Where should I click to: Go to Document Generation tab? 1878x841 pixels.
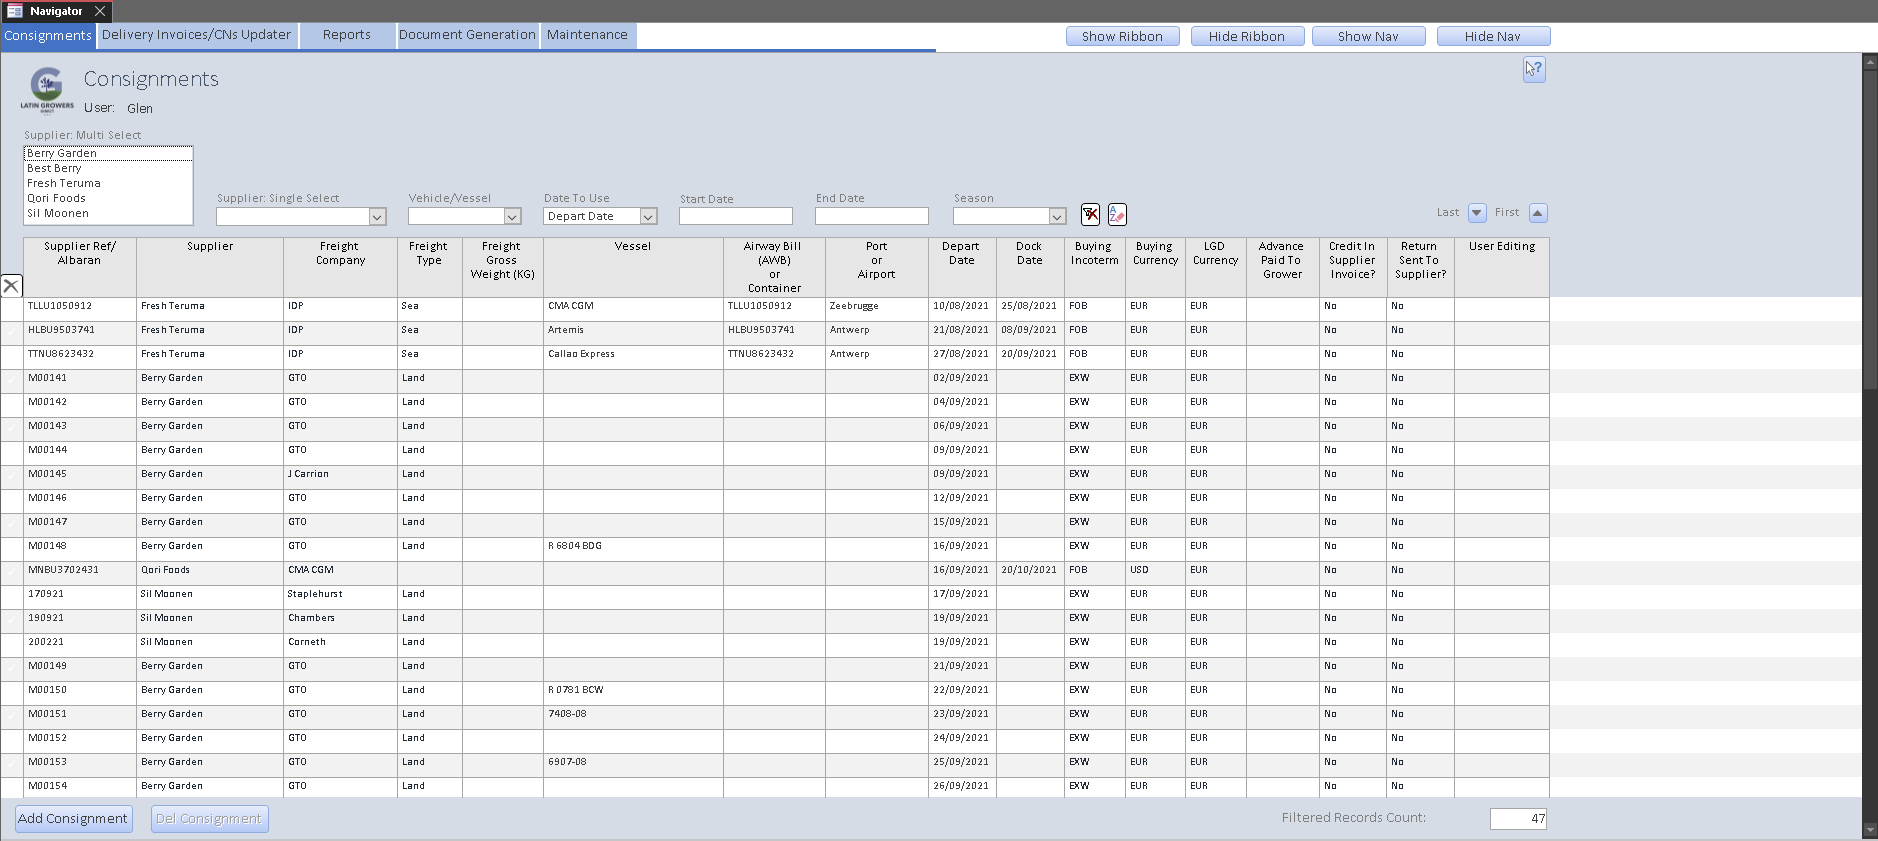click(x=467, y=35)
